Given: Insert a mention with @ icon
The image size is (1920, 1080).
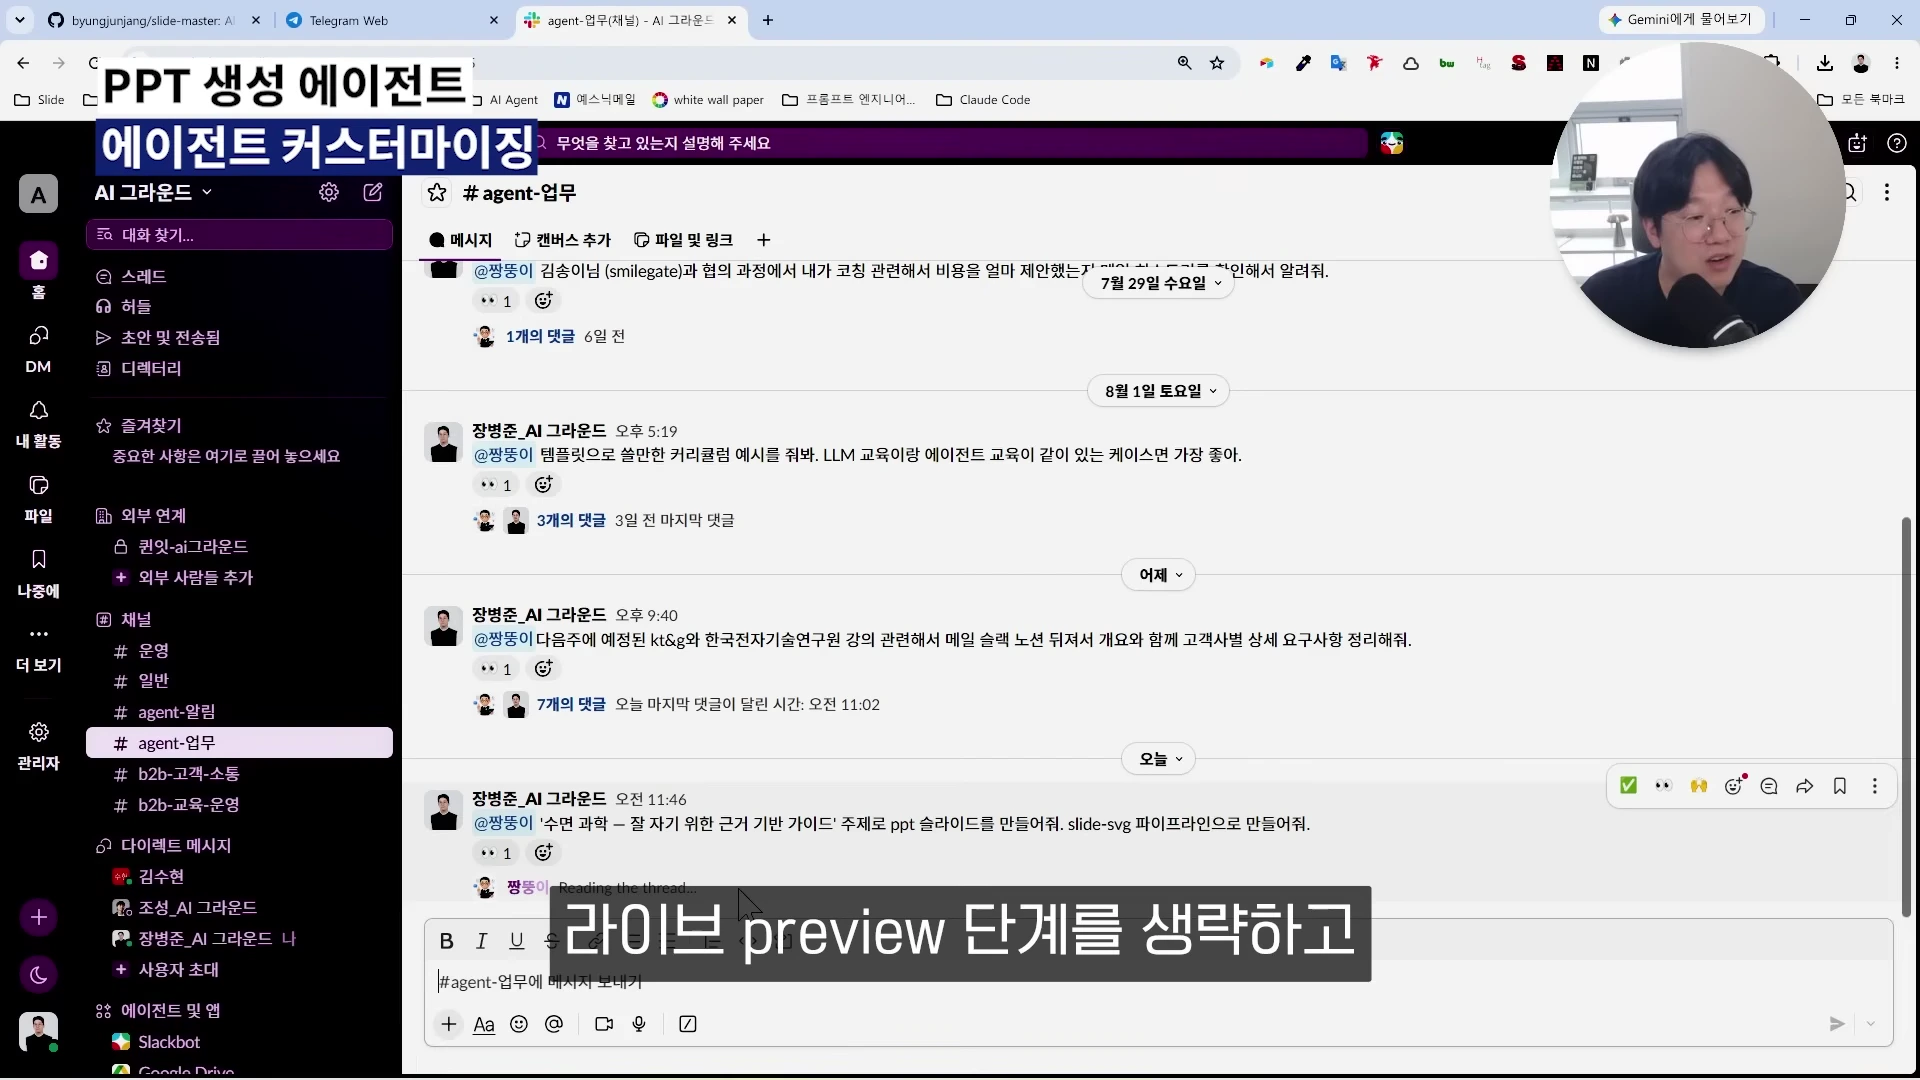Looking at the screenshot, I should click(554, 1024).
